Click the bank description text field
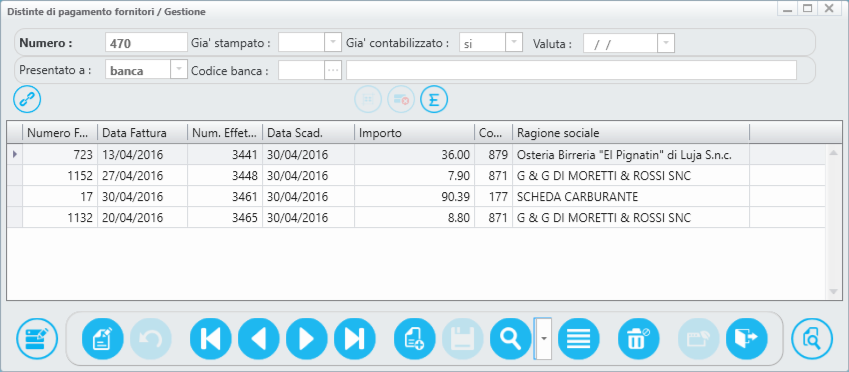 point(571,70)
